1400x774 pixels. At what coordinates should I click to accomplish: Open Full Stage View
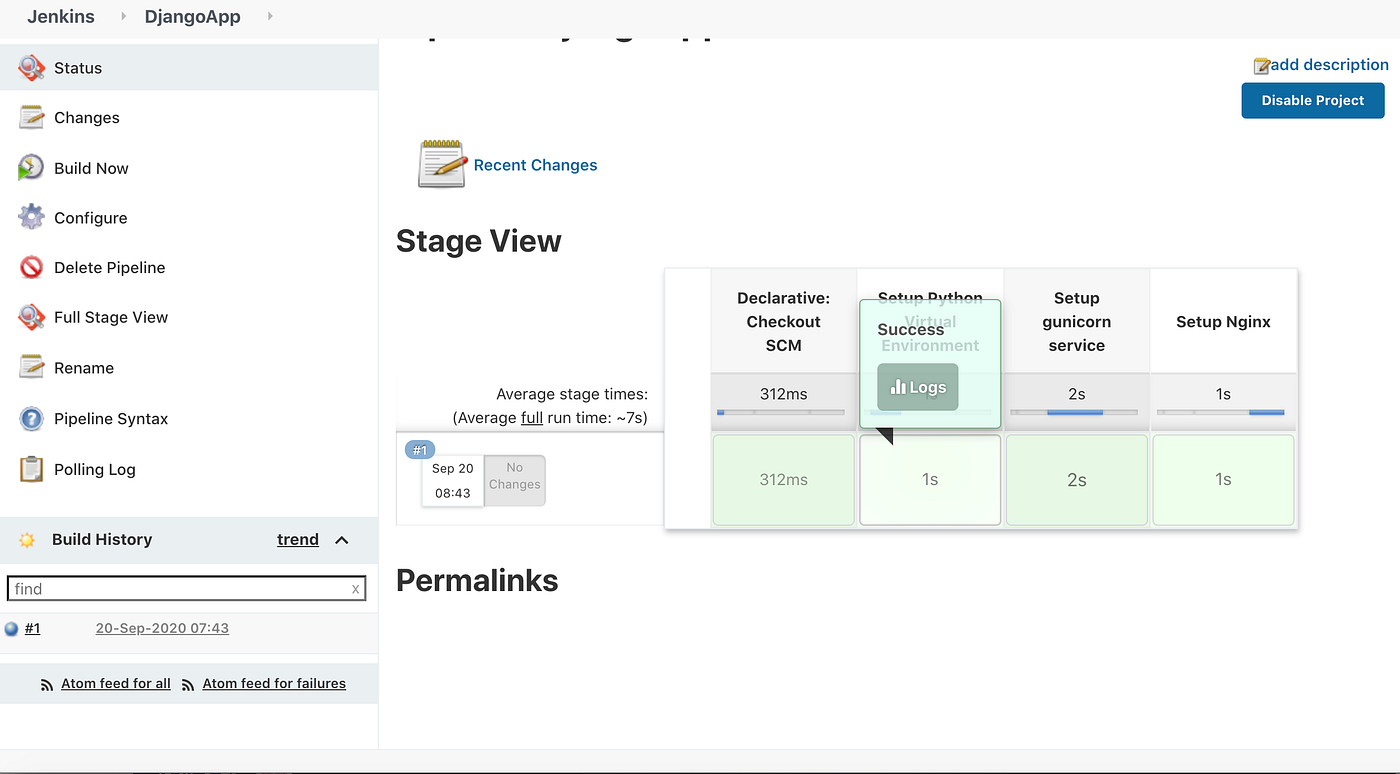tap(30, 317)
